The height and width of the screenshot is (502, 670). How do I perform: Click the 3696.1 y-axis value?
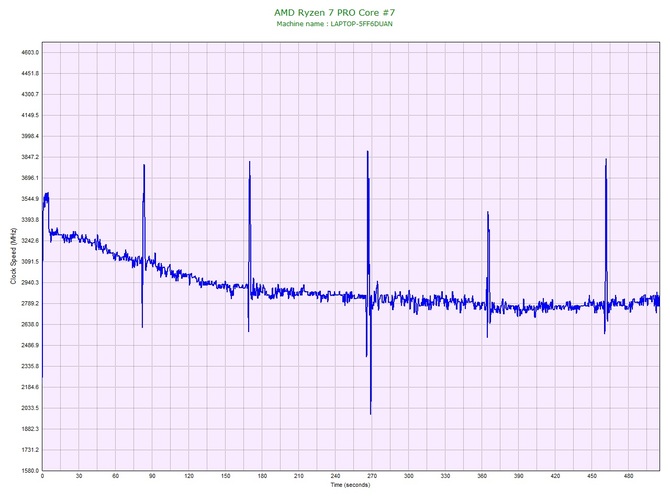click(30, 178)
